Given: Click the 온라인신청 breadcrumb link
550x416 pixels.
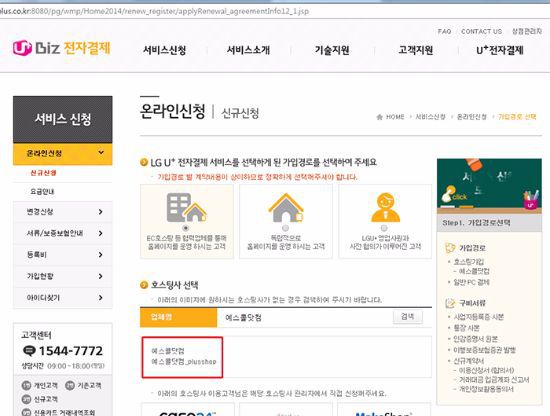Looking at the screenshot, I should click(x=471, y=117).
